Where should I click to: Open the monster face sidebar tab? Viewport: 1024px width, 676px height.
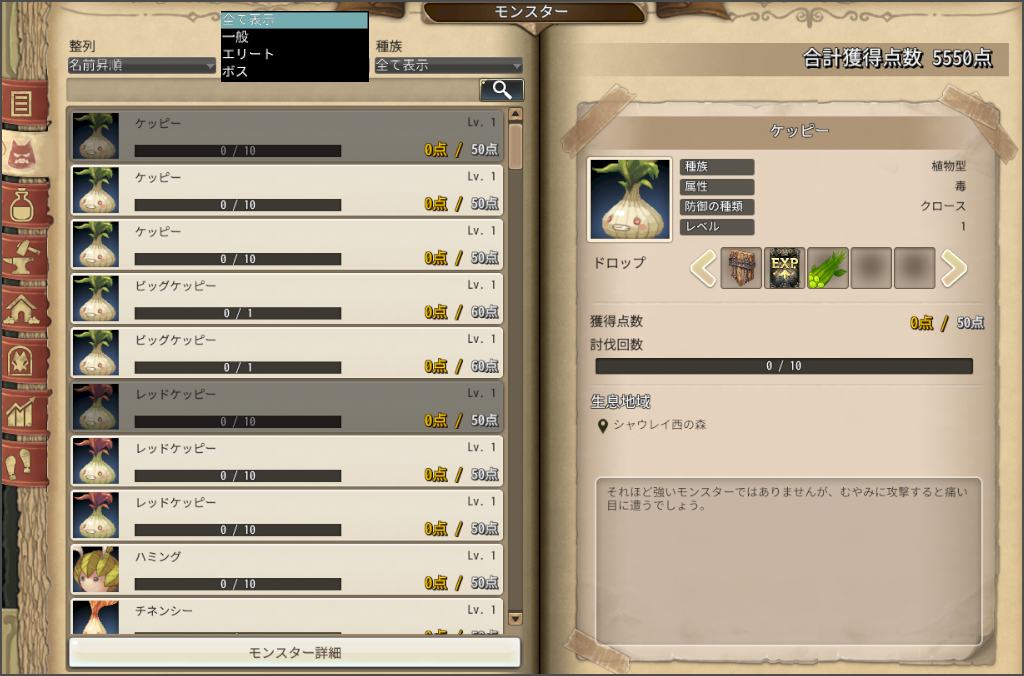point(24,155)
